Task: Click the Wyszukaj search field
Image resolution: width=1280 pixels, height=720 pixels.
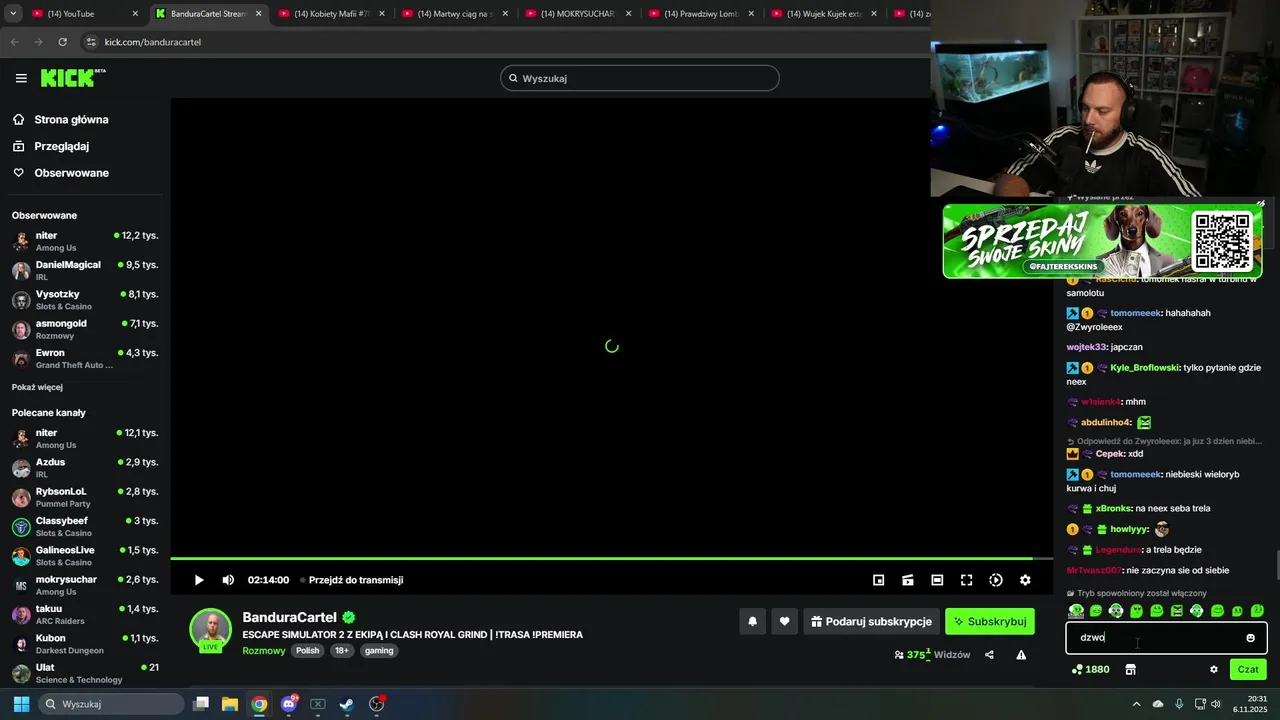Action: 640,78
